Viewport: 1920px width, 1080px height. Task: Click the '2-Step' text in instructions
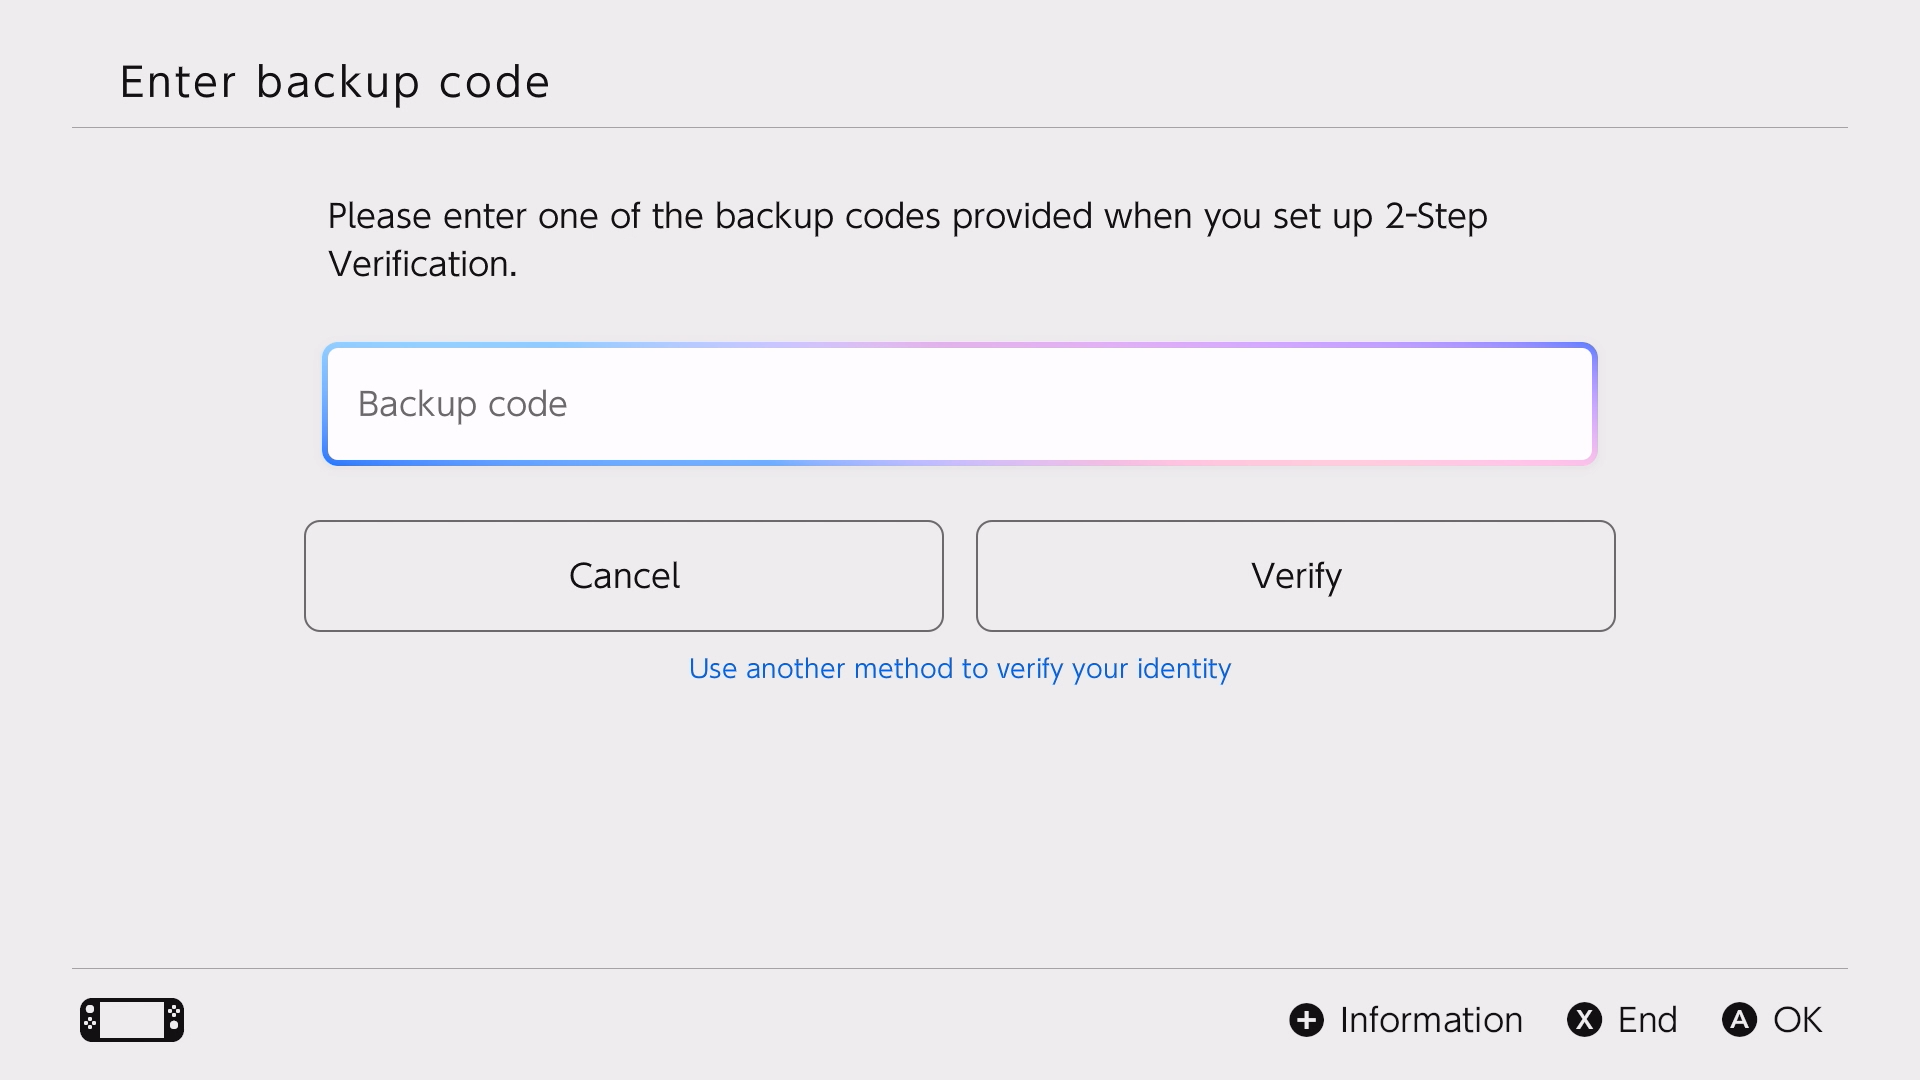[1436, 216]
